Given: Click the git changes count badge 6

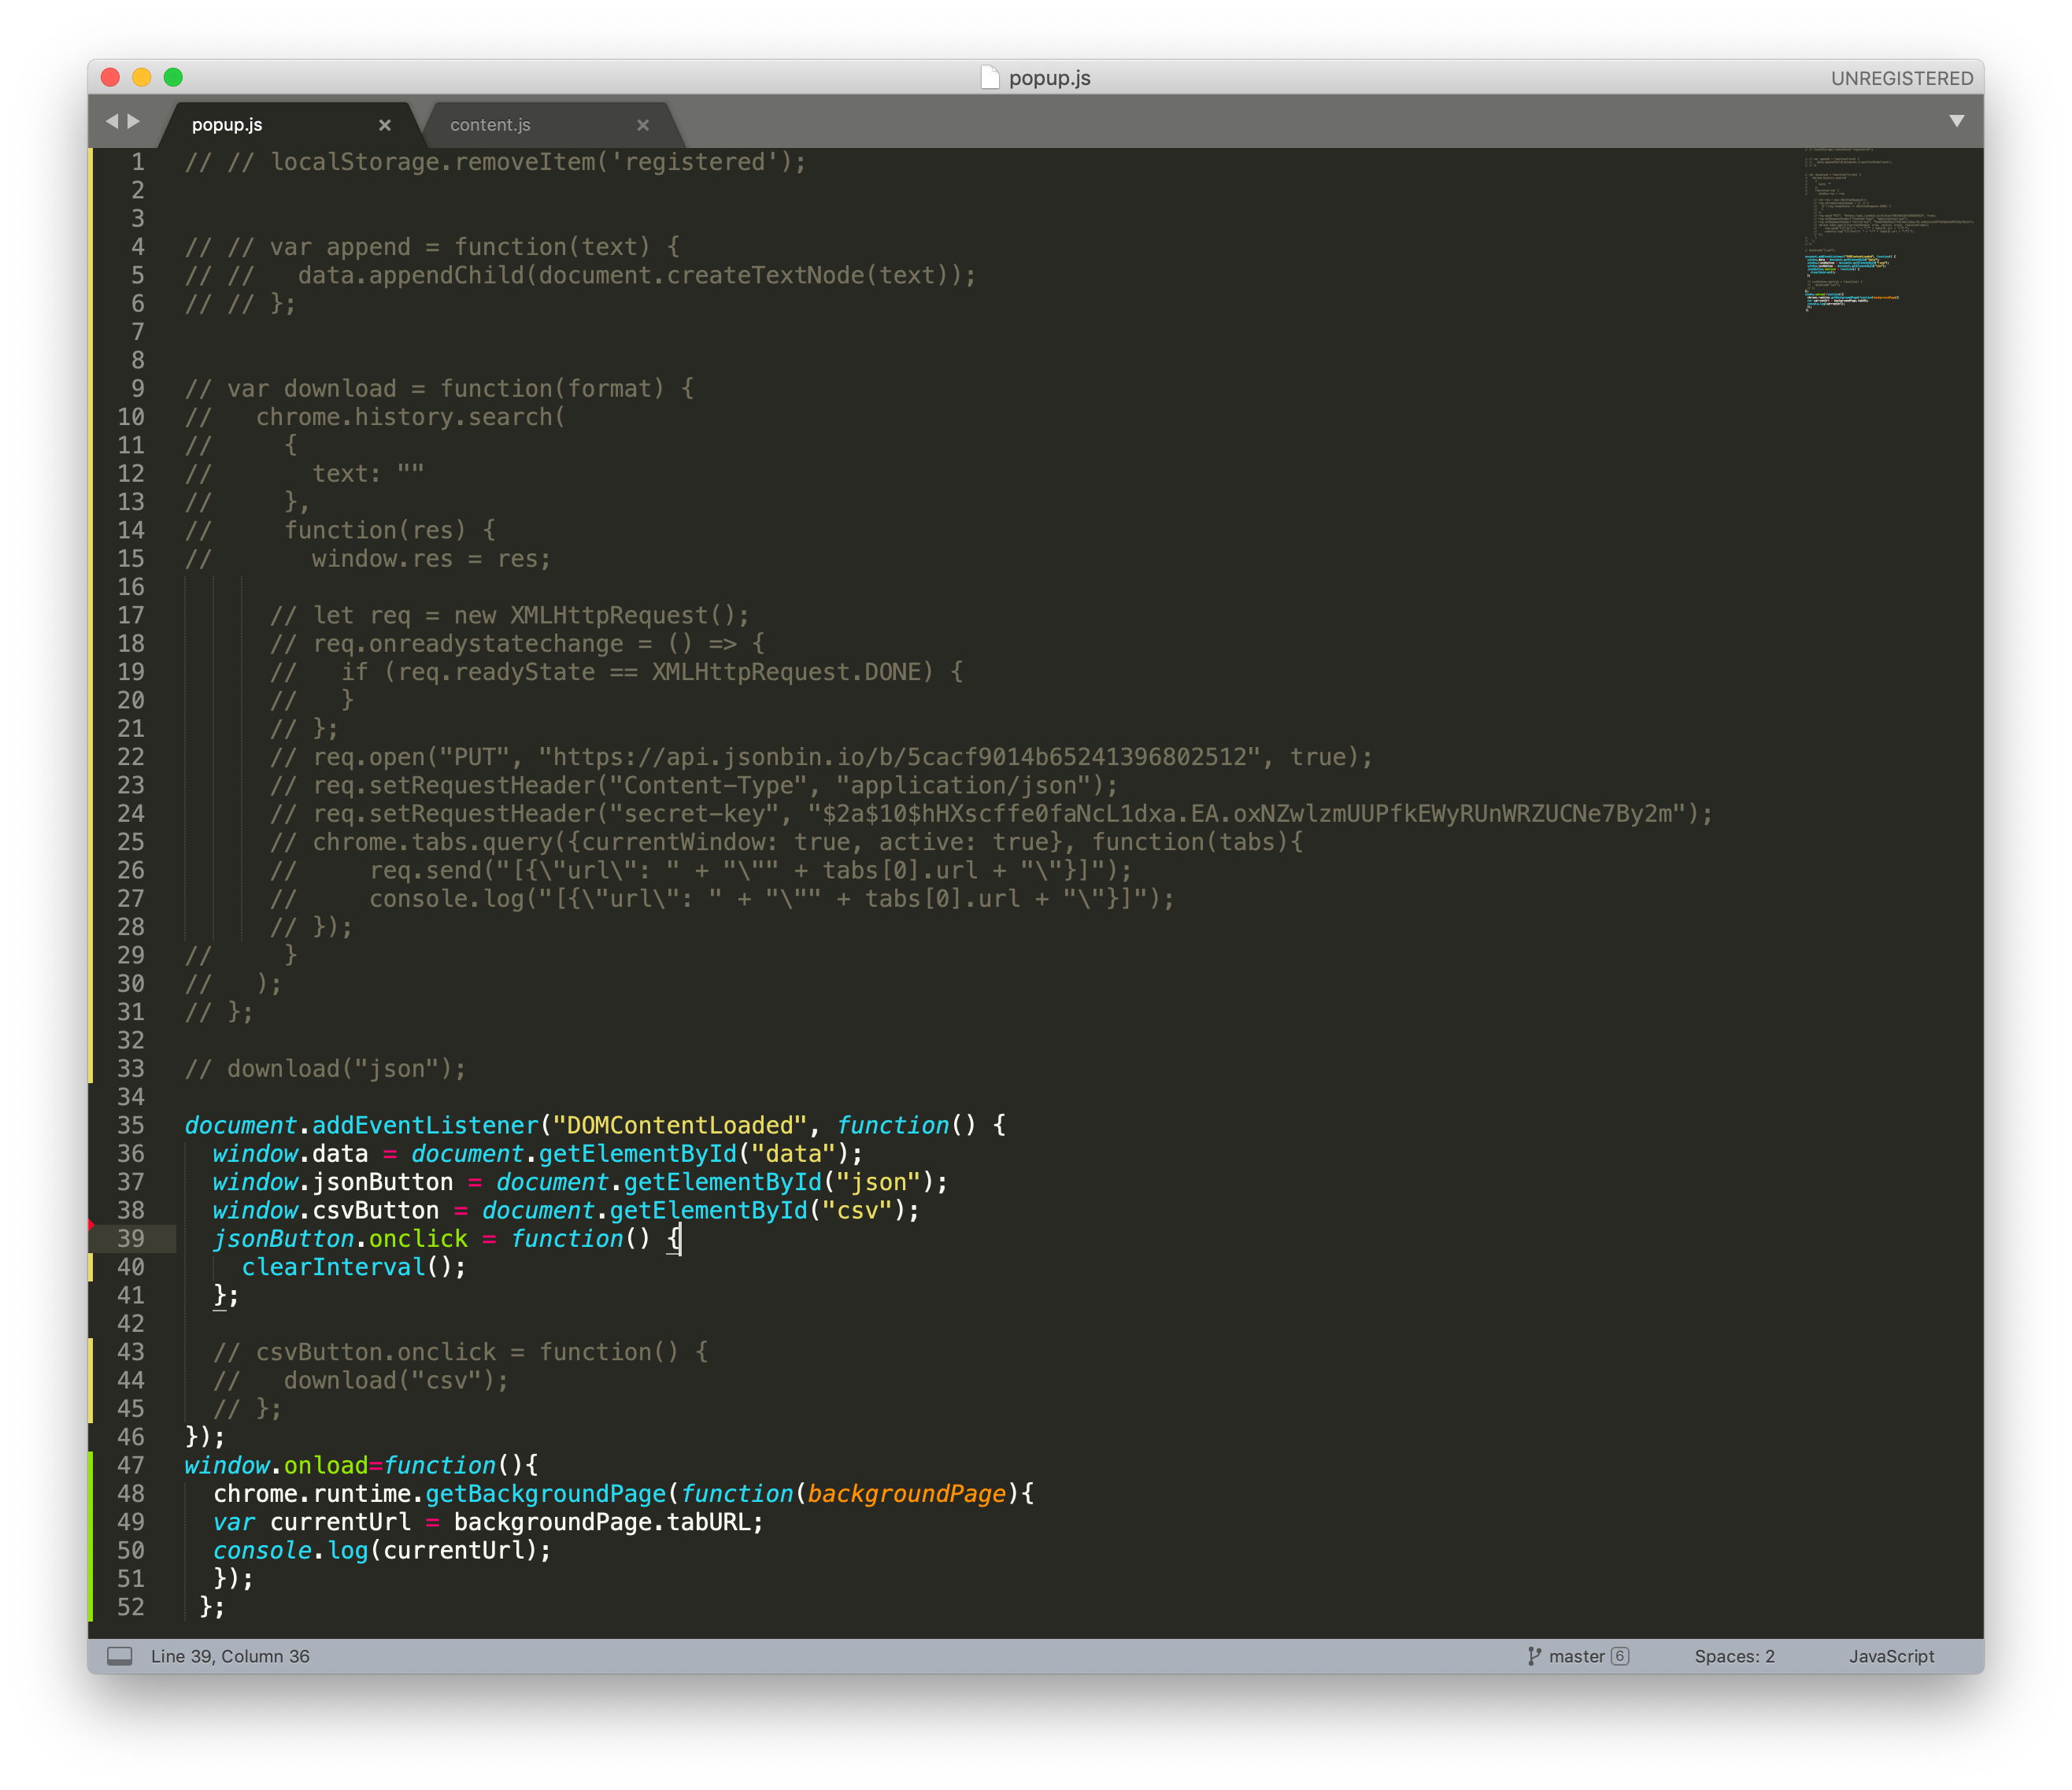Looking at the screenshot, I should 1620,1656.
